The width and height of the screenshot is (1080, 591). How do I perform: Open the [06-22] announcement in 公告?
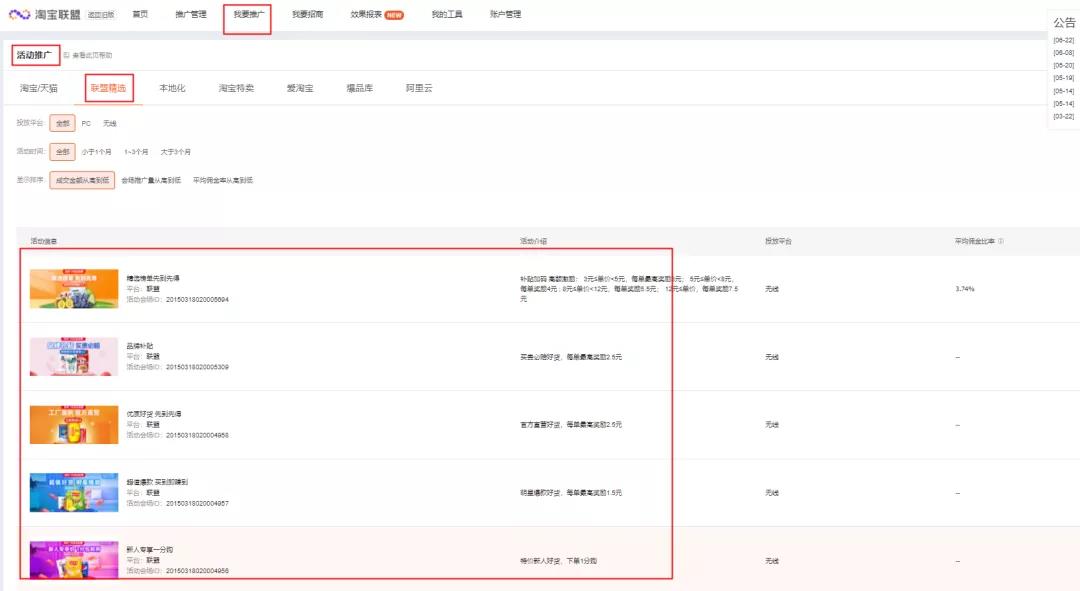(1063, 40)
